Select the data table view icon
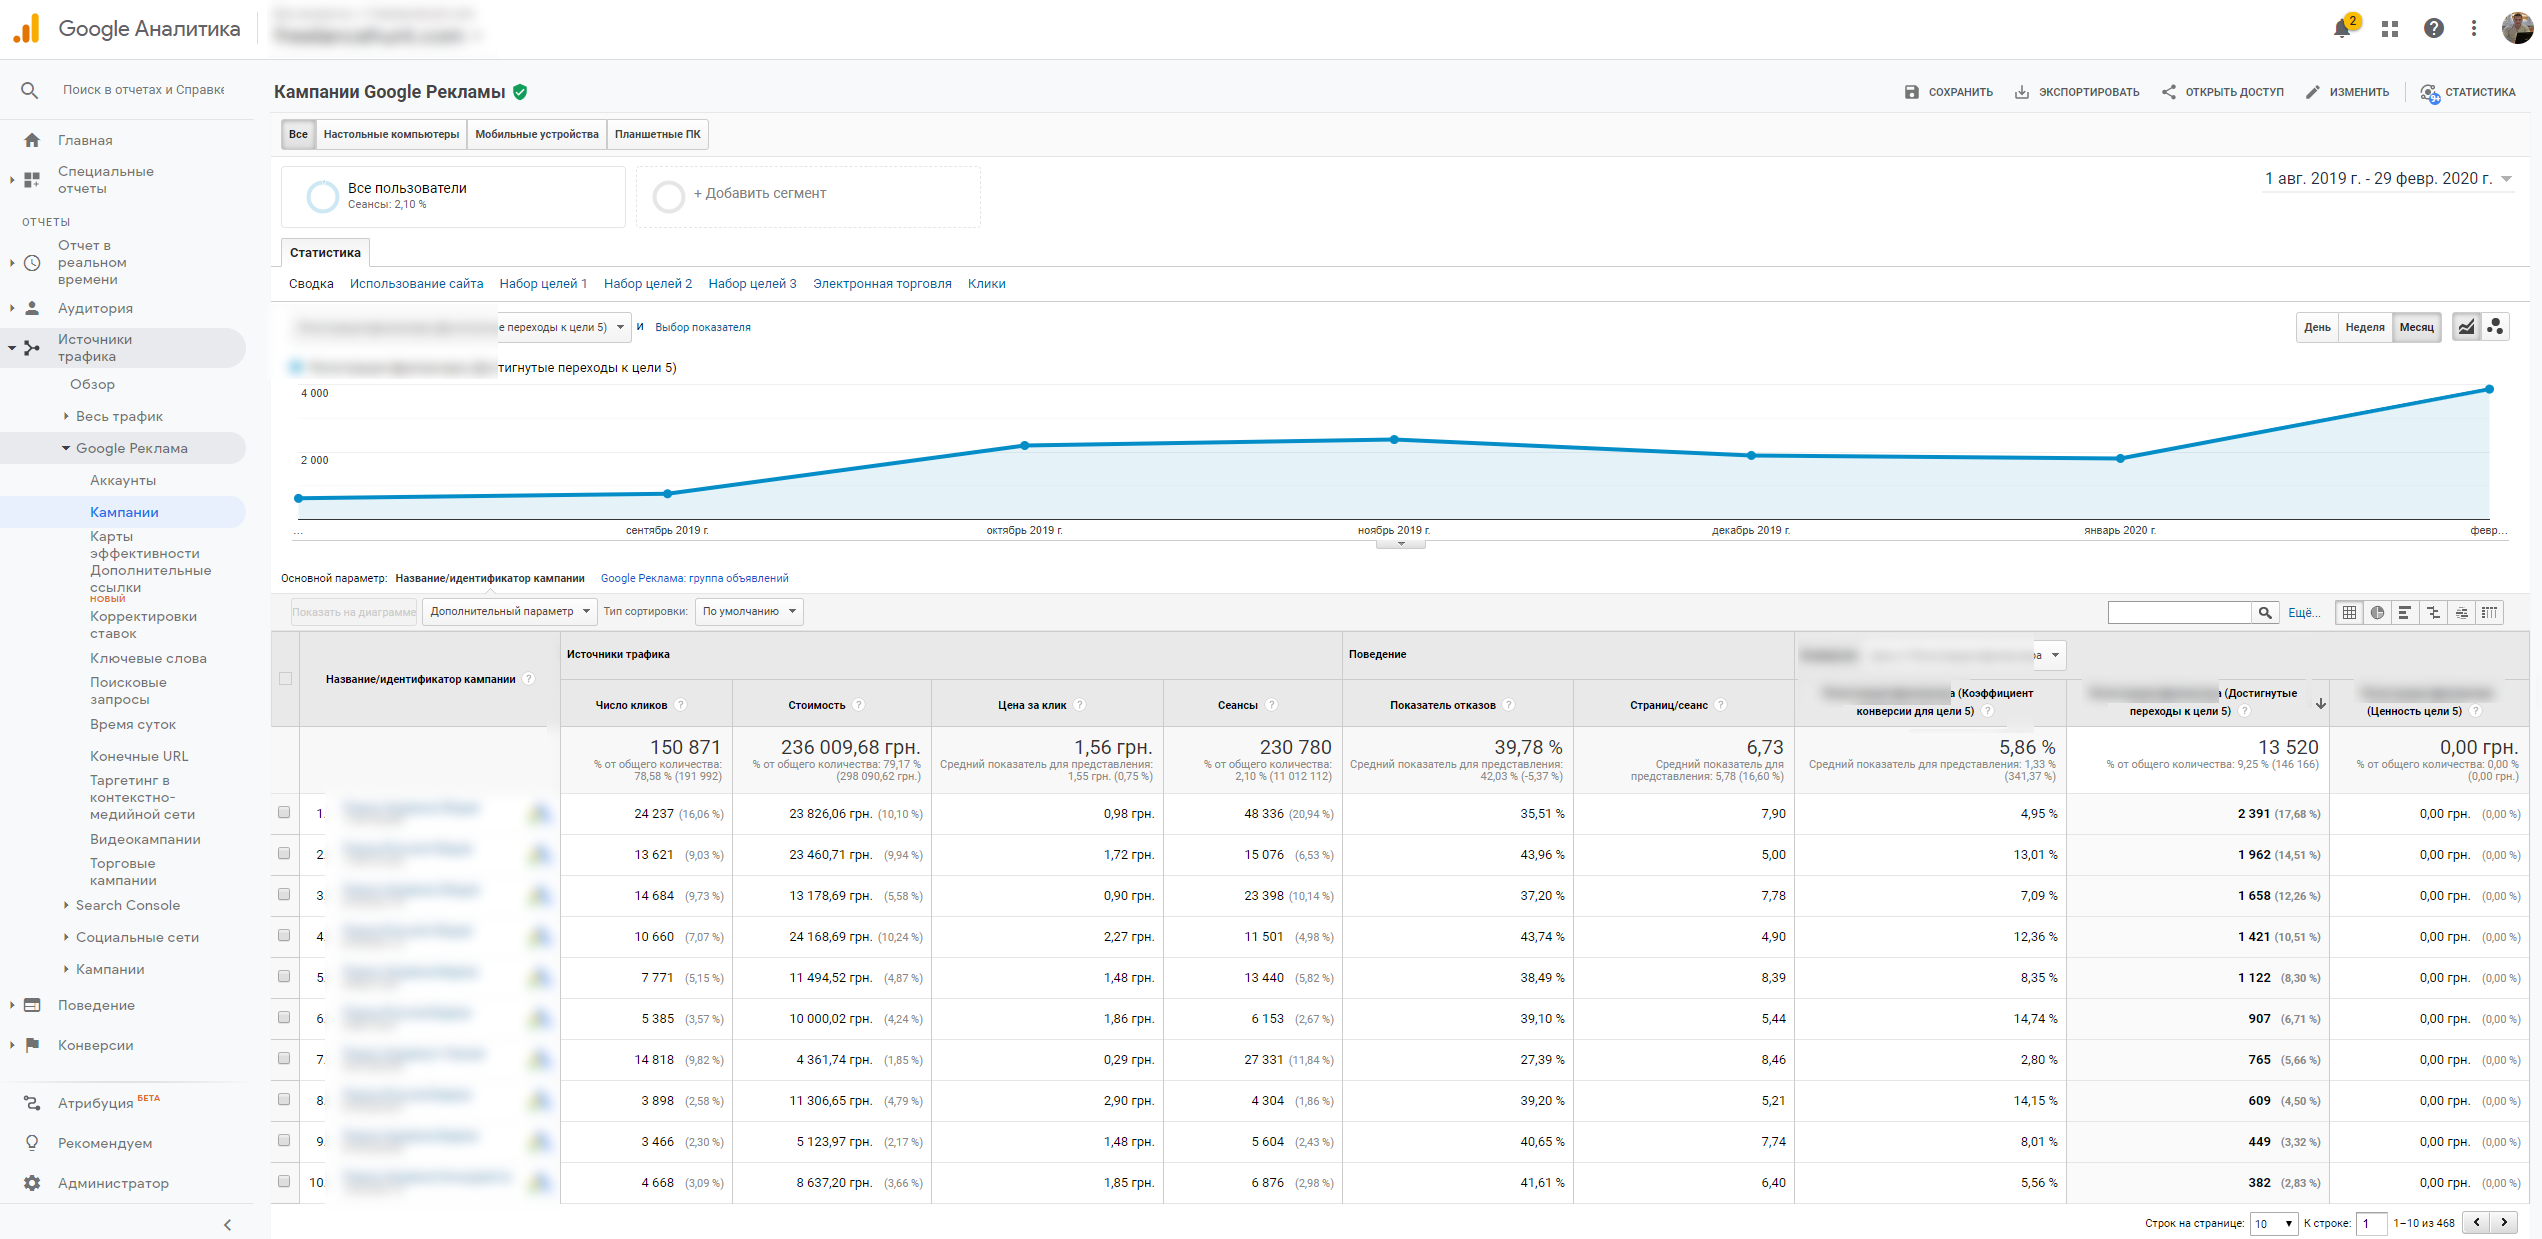2542x1239 pixels. pos(2349,612)
